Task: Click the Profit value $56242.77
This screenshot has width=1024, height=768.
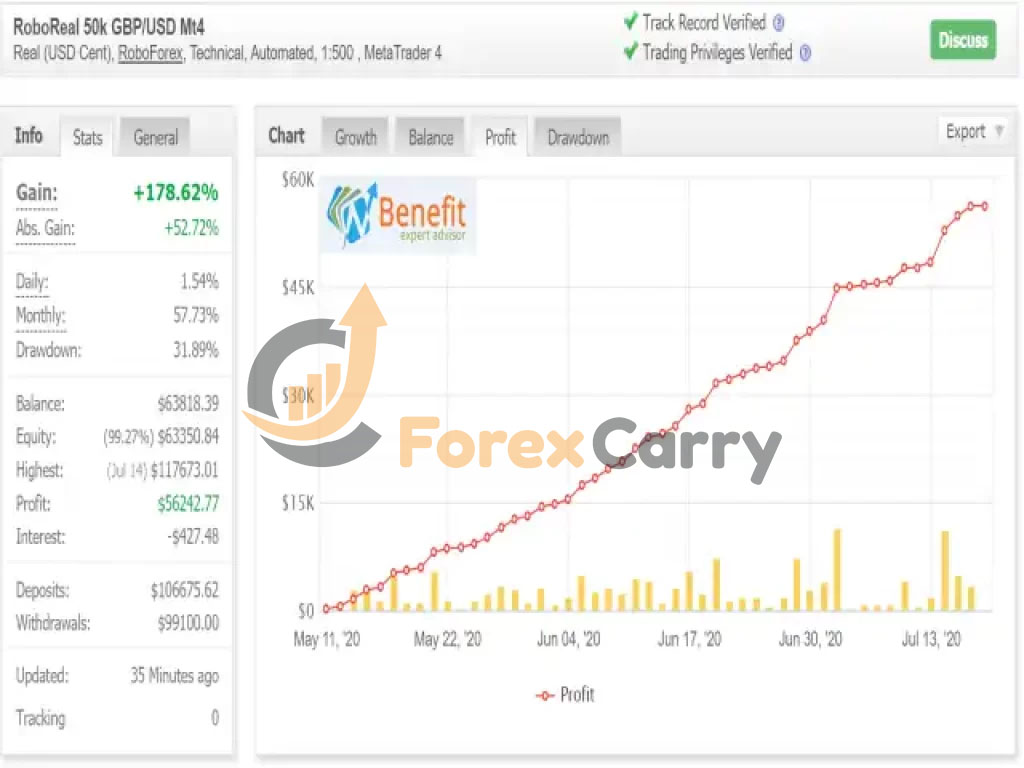Action: click(188, 504)
